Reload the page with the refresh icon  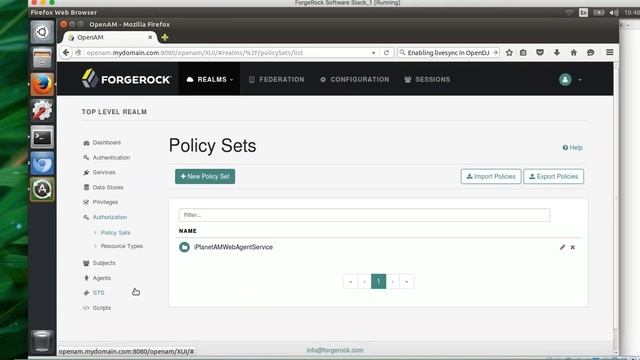click(x=386, y=53)
